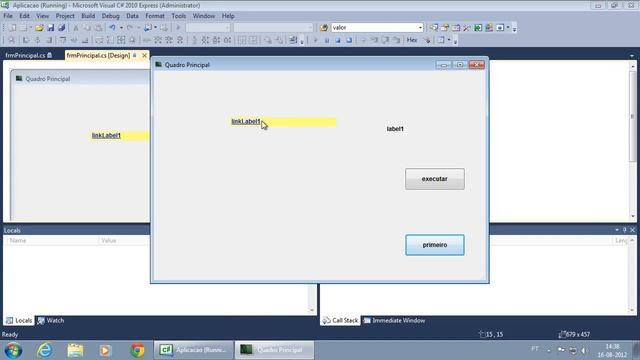The height and width of the screenshot is (360, 640).
Task: Open the Properties Window icon
Action: [445, 28]
